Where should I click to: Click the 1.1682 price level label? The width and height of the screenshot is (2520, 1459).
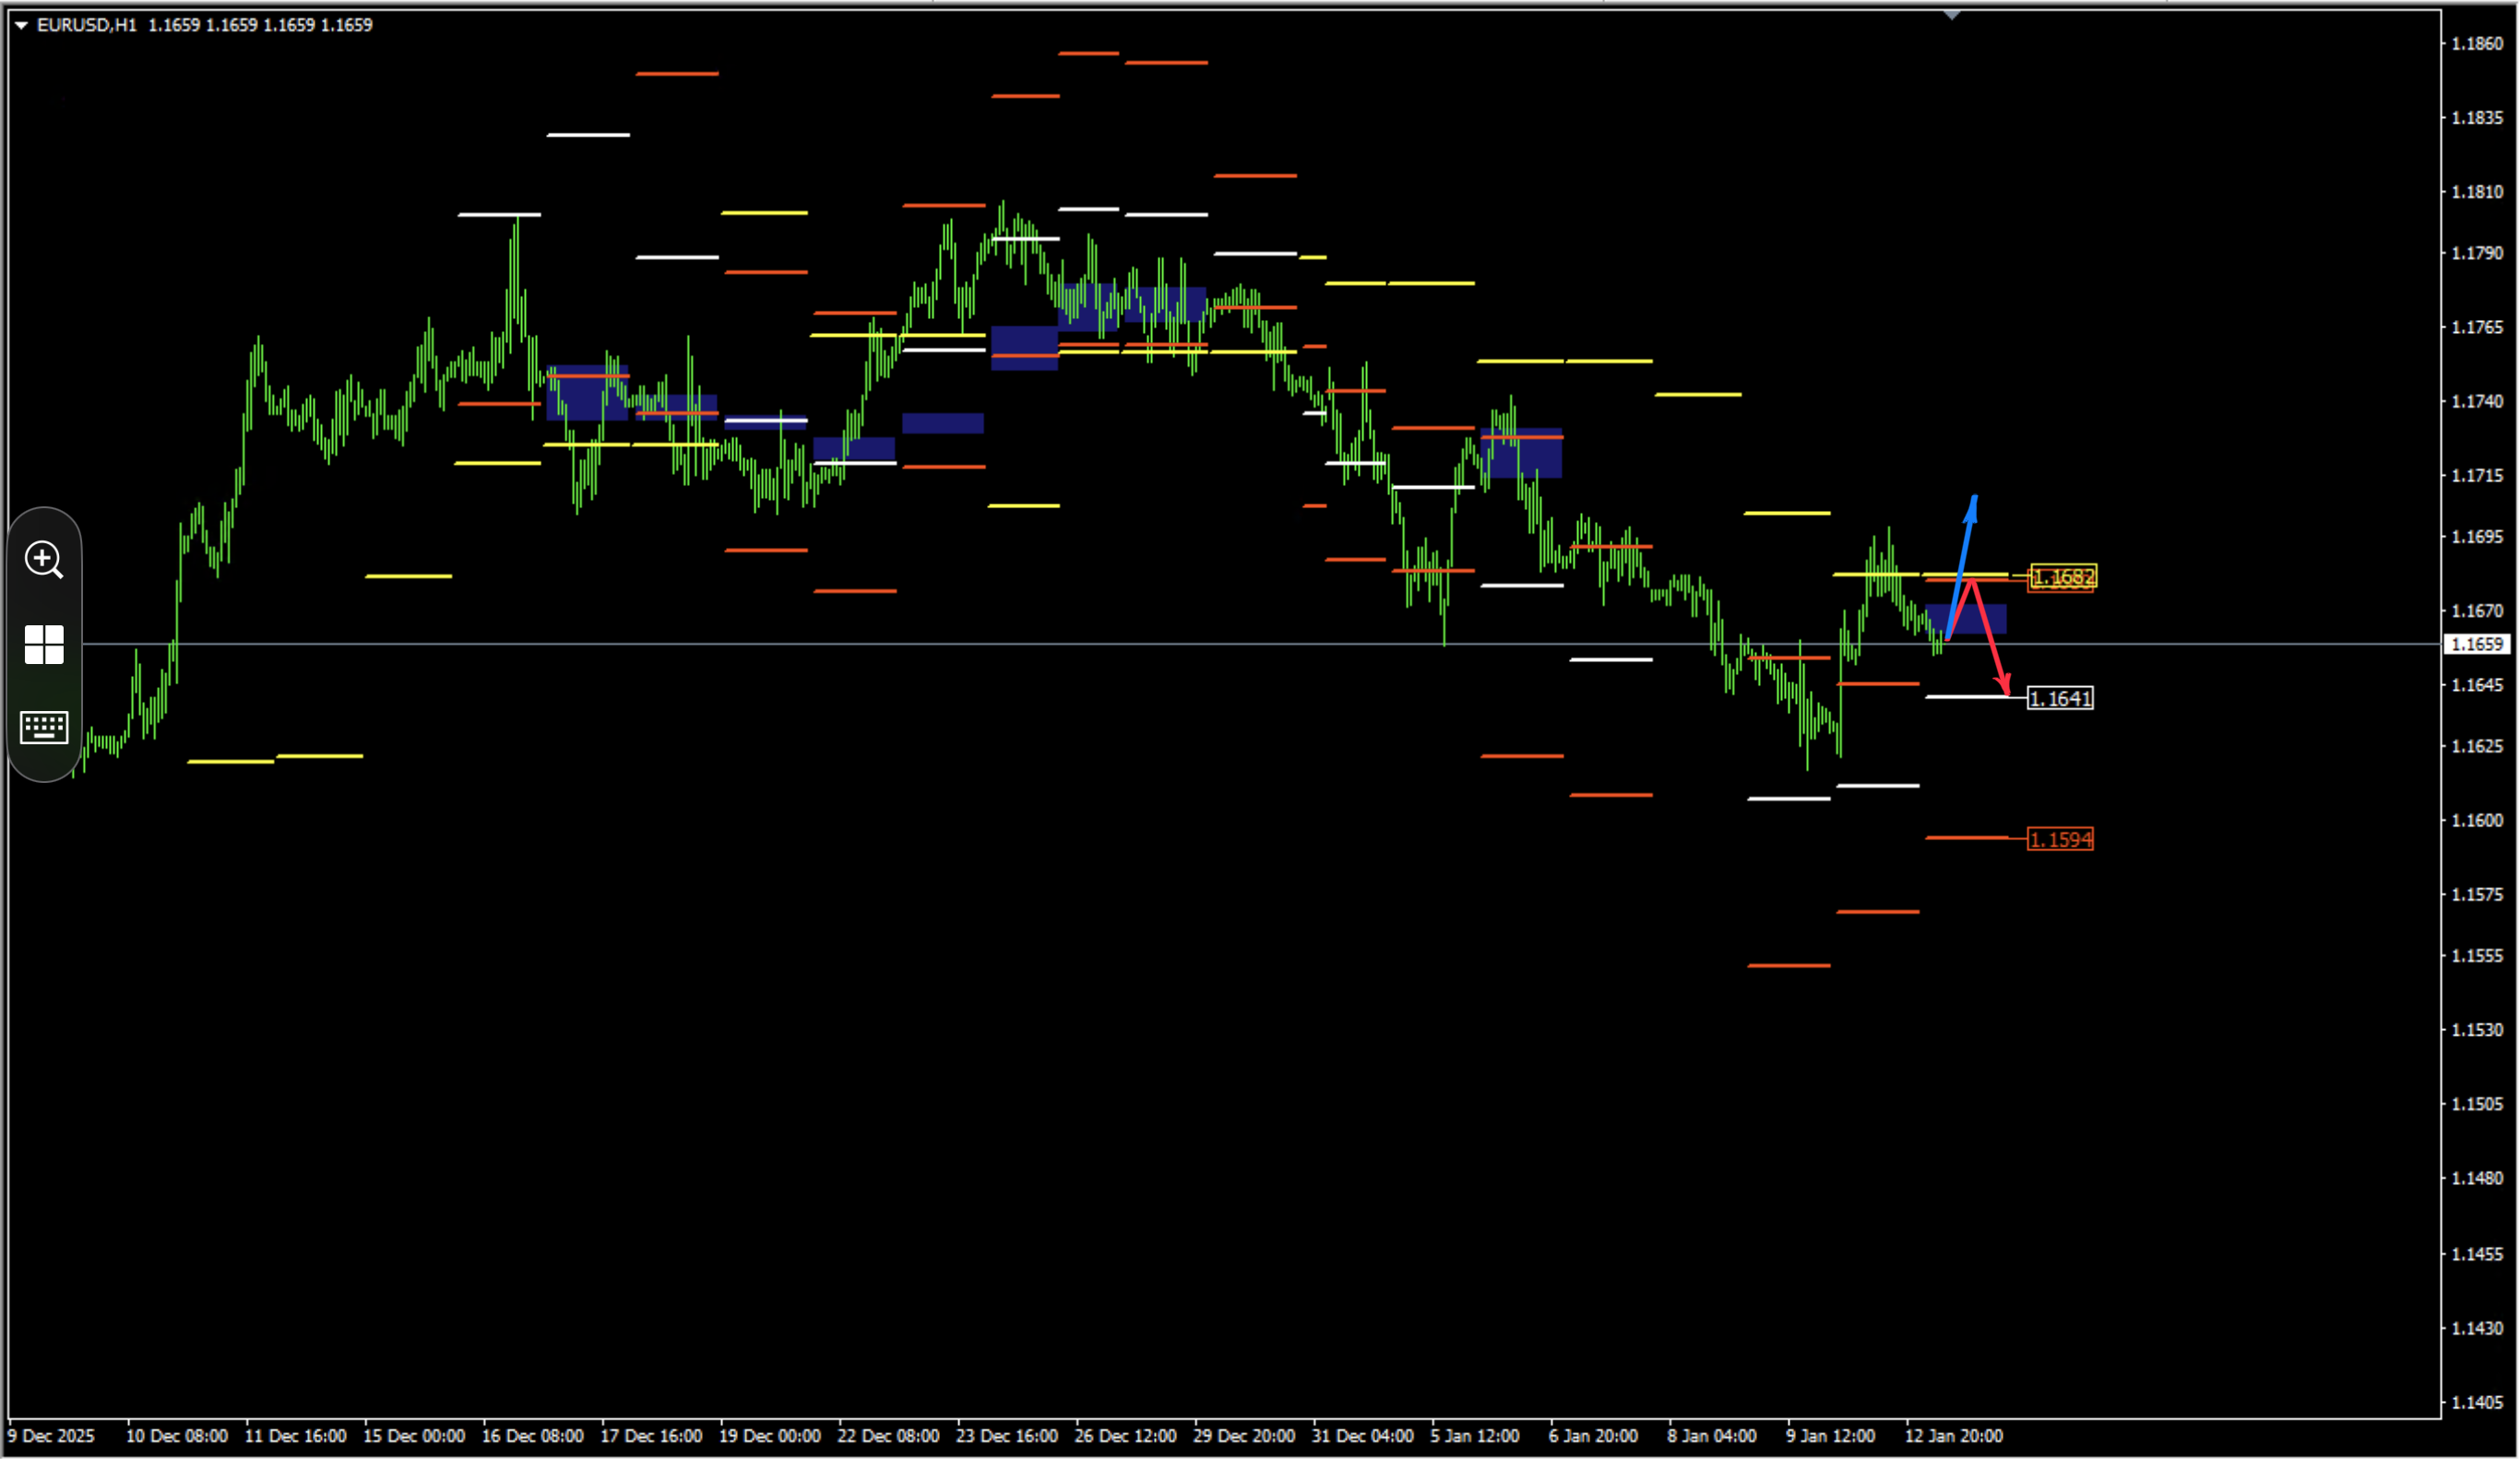coord(2063,577)
